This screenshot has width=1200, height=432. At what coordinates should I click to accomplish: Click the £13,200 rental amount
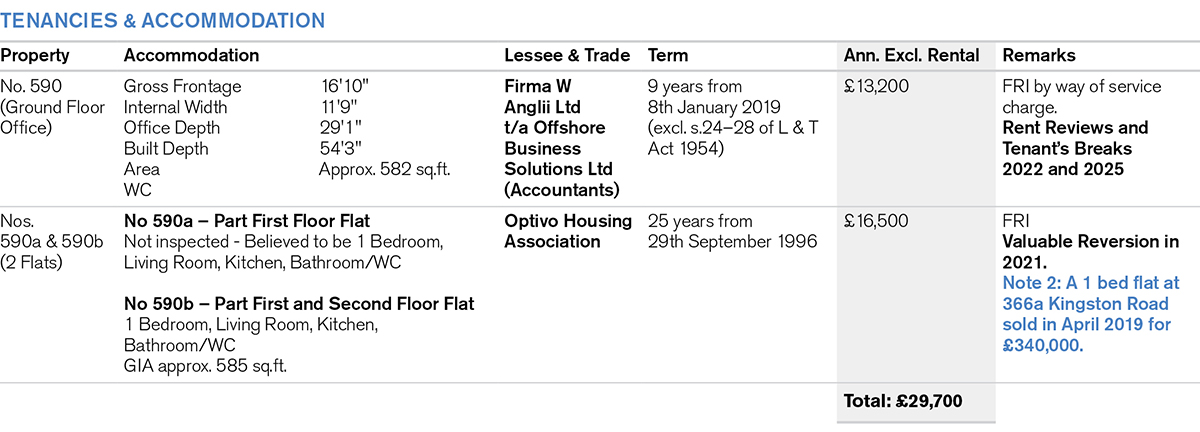[x=877, y=87]
